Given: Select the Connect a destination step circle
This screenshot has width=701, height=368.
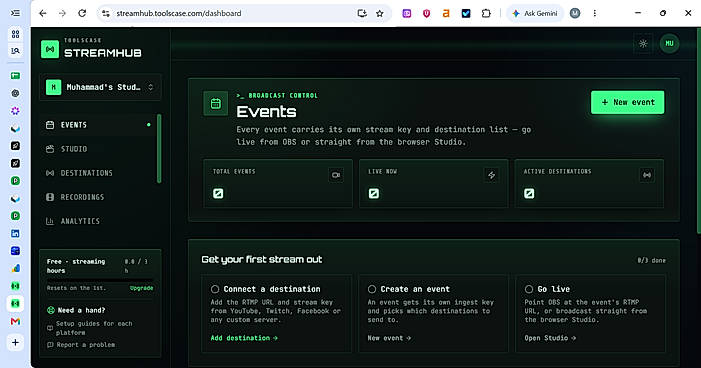Looking at the screenshot, I should [x=215, y=289].
